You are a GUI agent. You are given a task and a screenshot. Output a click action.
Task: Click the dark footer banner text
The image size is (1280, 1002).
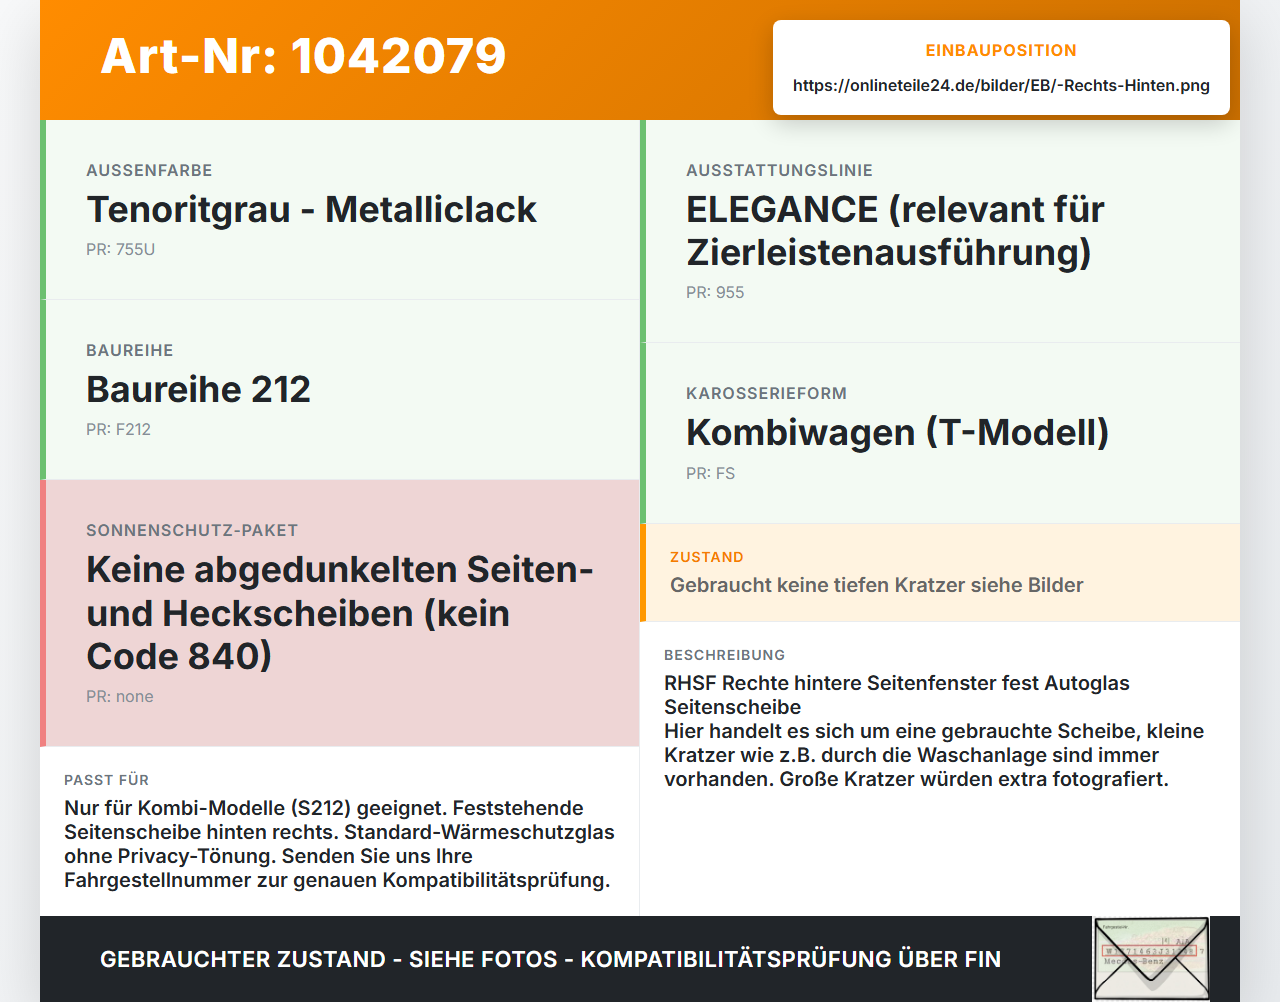pos(550,960)
